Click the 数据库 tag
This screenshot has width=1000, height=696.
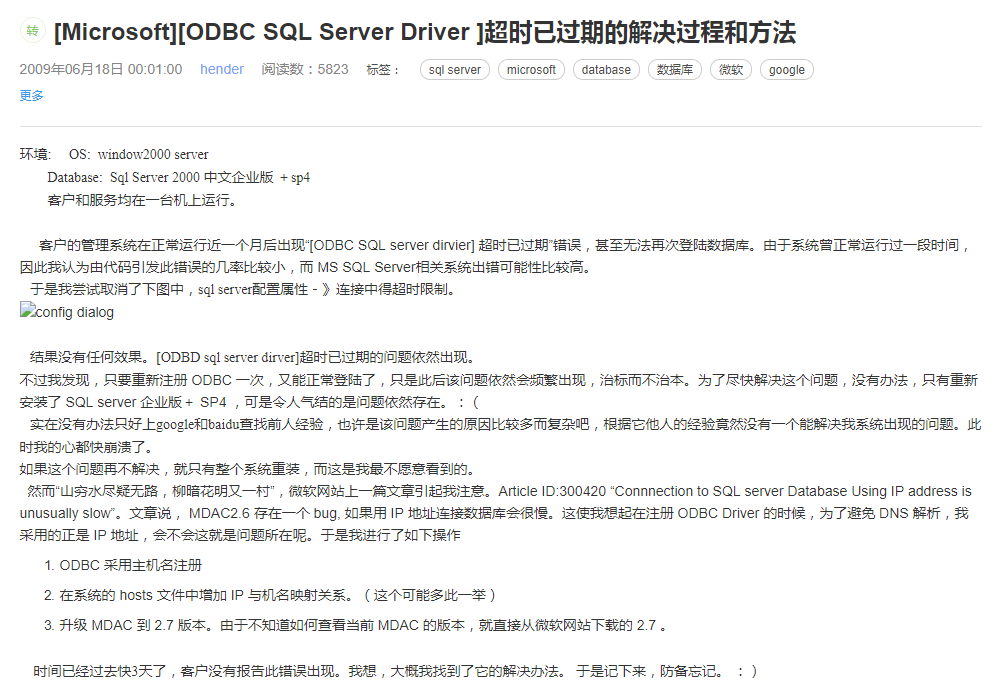point(675,70)
